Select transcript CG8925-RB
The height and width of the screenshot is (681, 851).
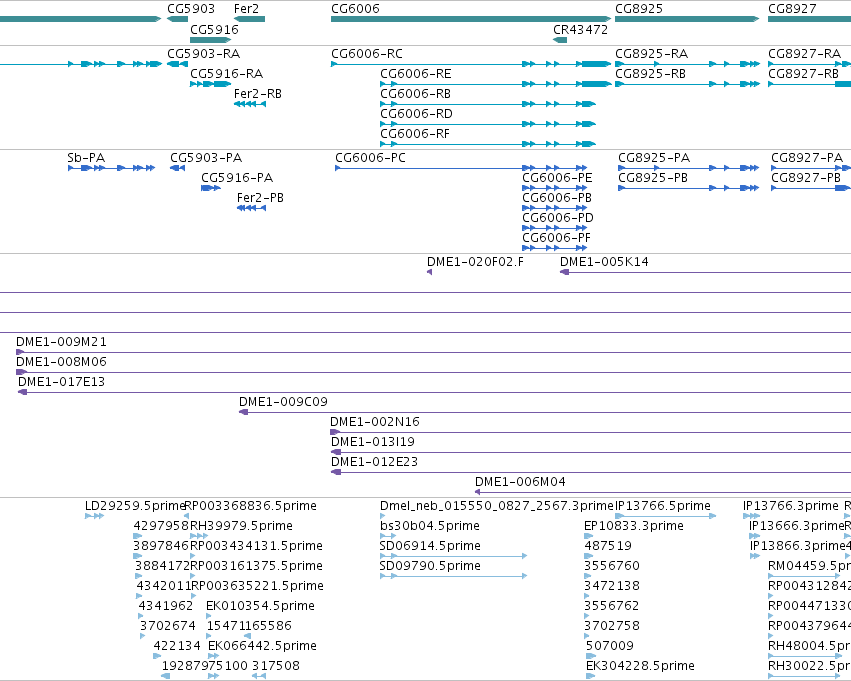(650, 74)
